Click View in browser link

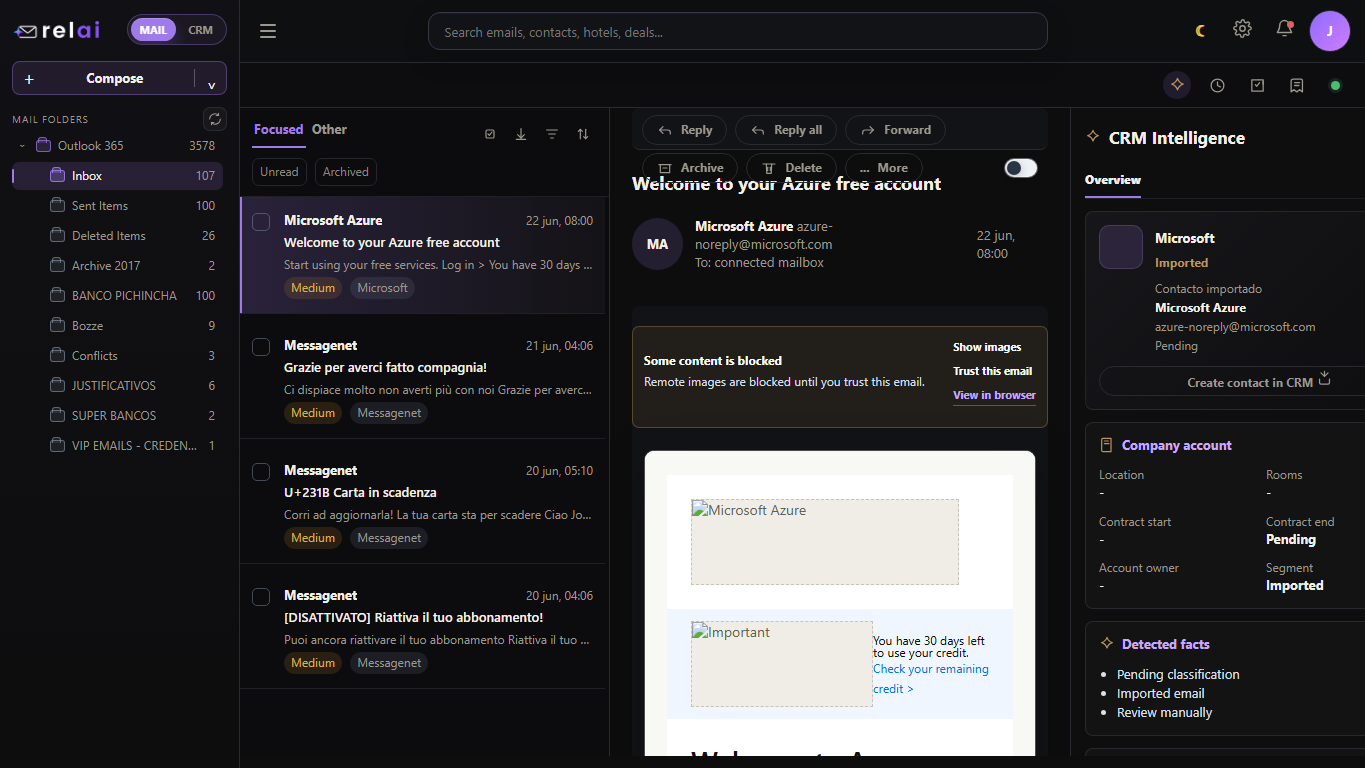point(994,395)
